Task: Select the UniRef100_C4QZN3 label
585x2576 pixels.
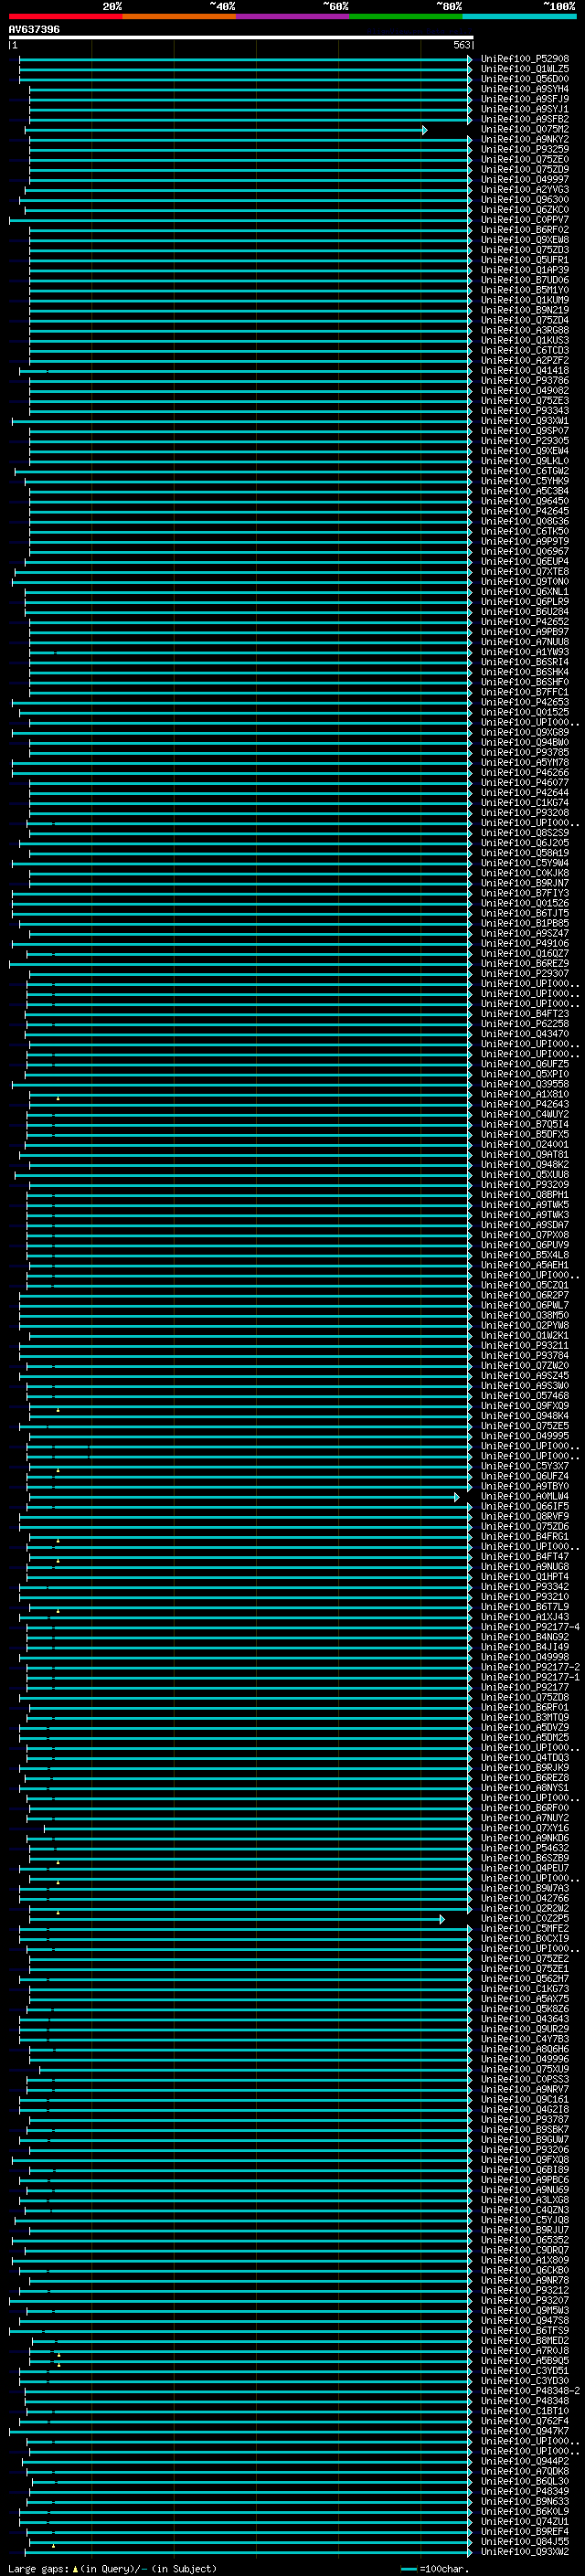Action: pyautogui.click(x=524, y=2210)
